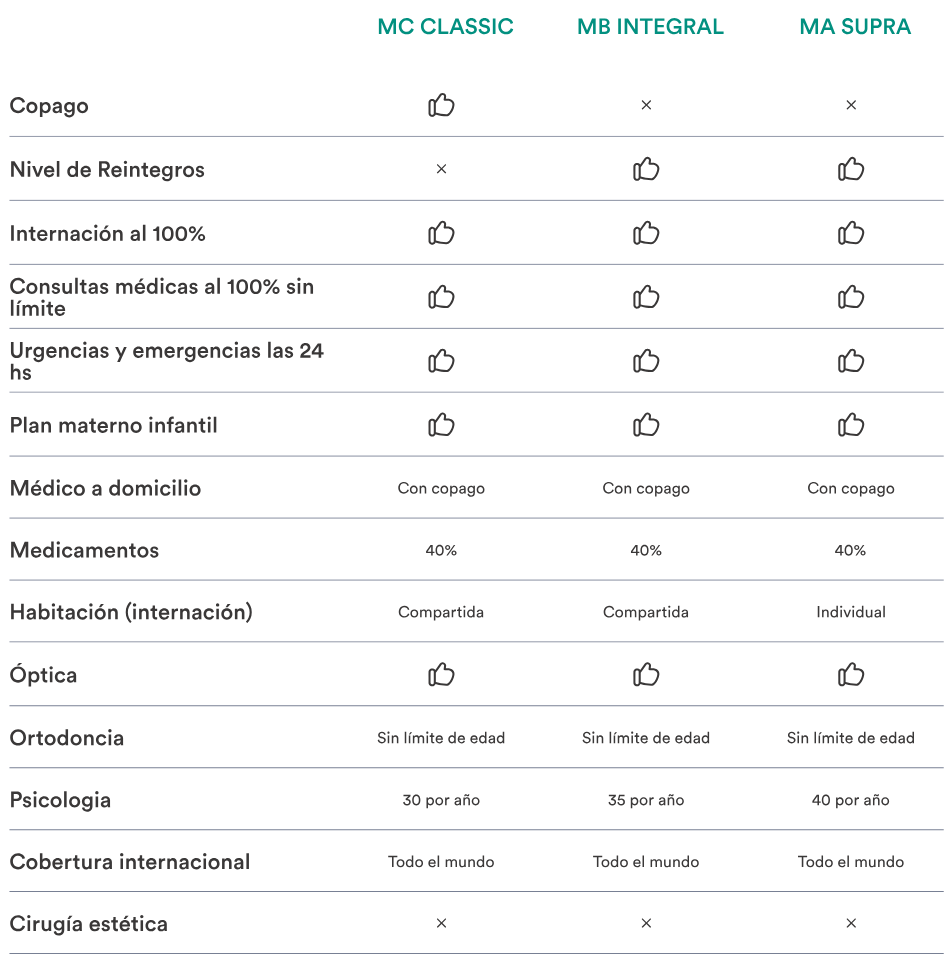Click Urgencias y emergencias thumbs-up under MA Supra
This screenshot has height=975, width=944.
pyautogui.click(x=851, y=361)
